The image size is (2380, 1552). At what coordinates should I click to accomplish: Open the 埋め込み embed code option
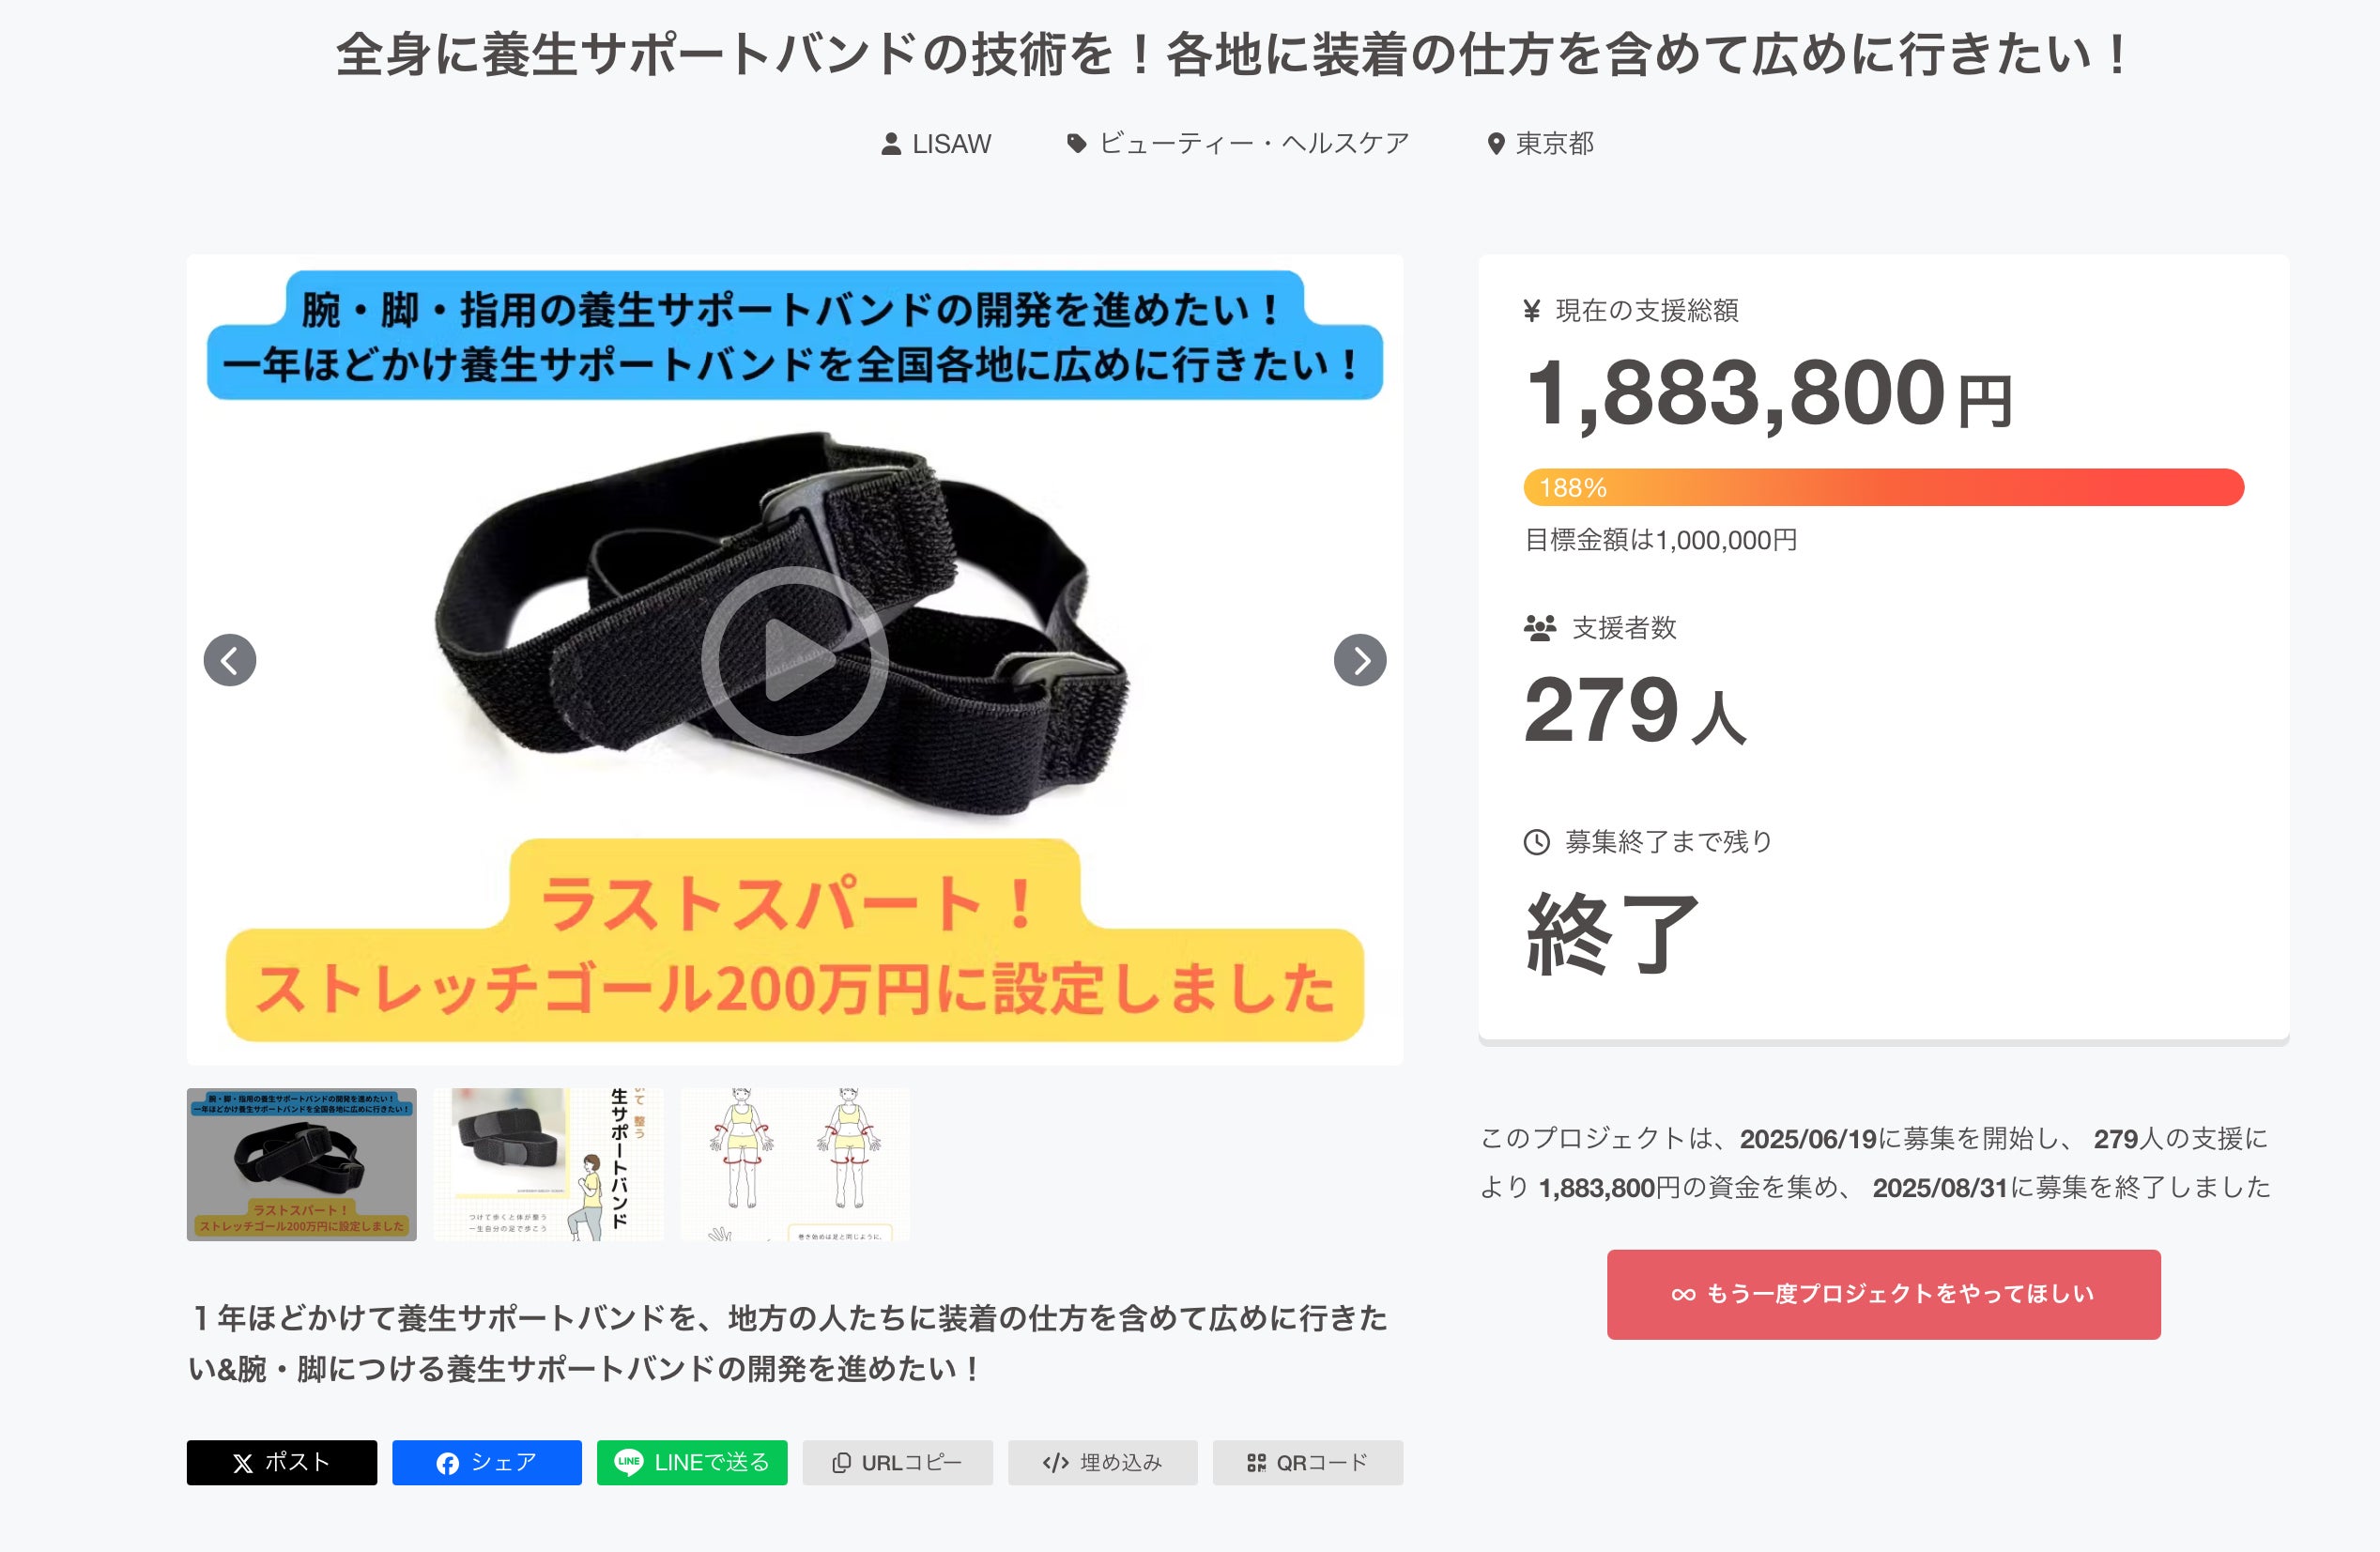click(x=1103, y=1463)
